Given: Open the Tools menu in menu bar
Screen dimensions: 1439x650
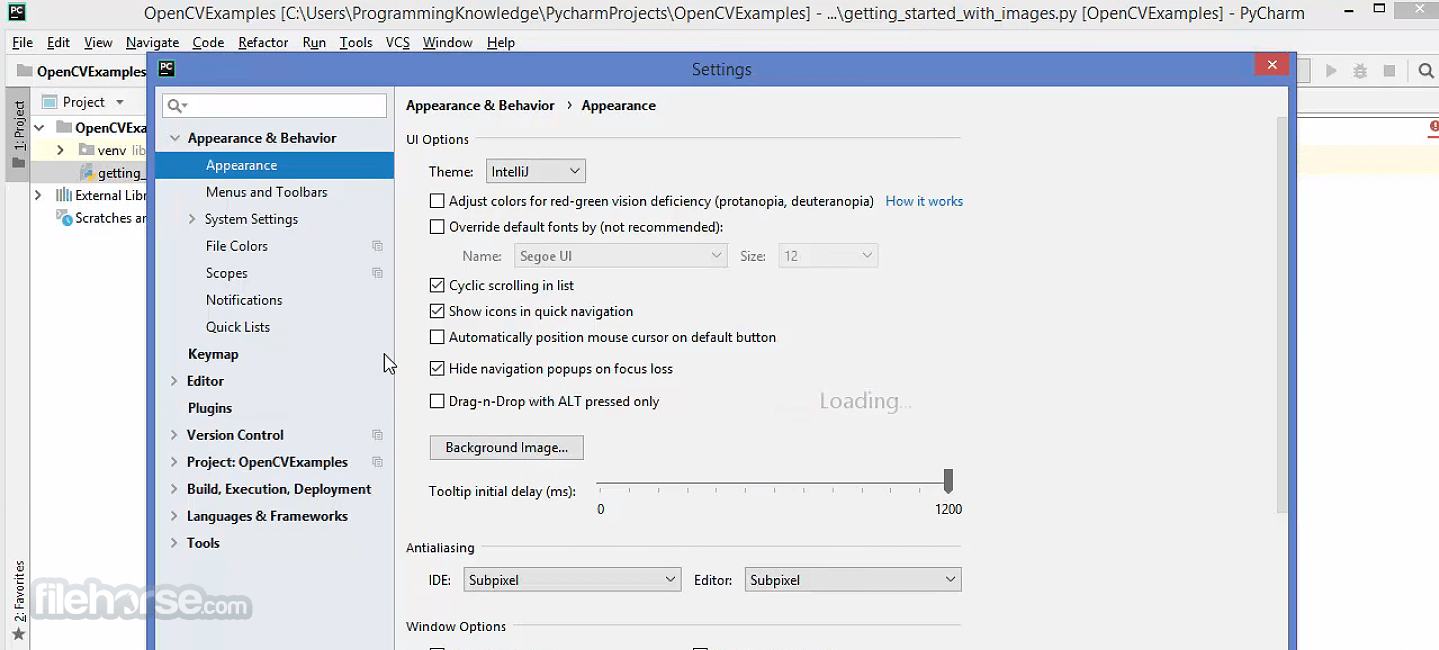Looking at the screenshot, I should pyautogui.click(x=356, y=42).
